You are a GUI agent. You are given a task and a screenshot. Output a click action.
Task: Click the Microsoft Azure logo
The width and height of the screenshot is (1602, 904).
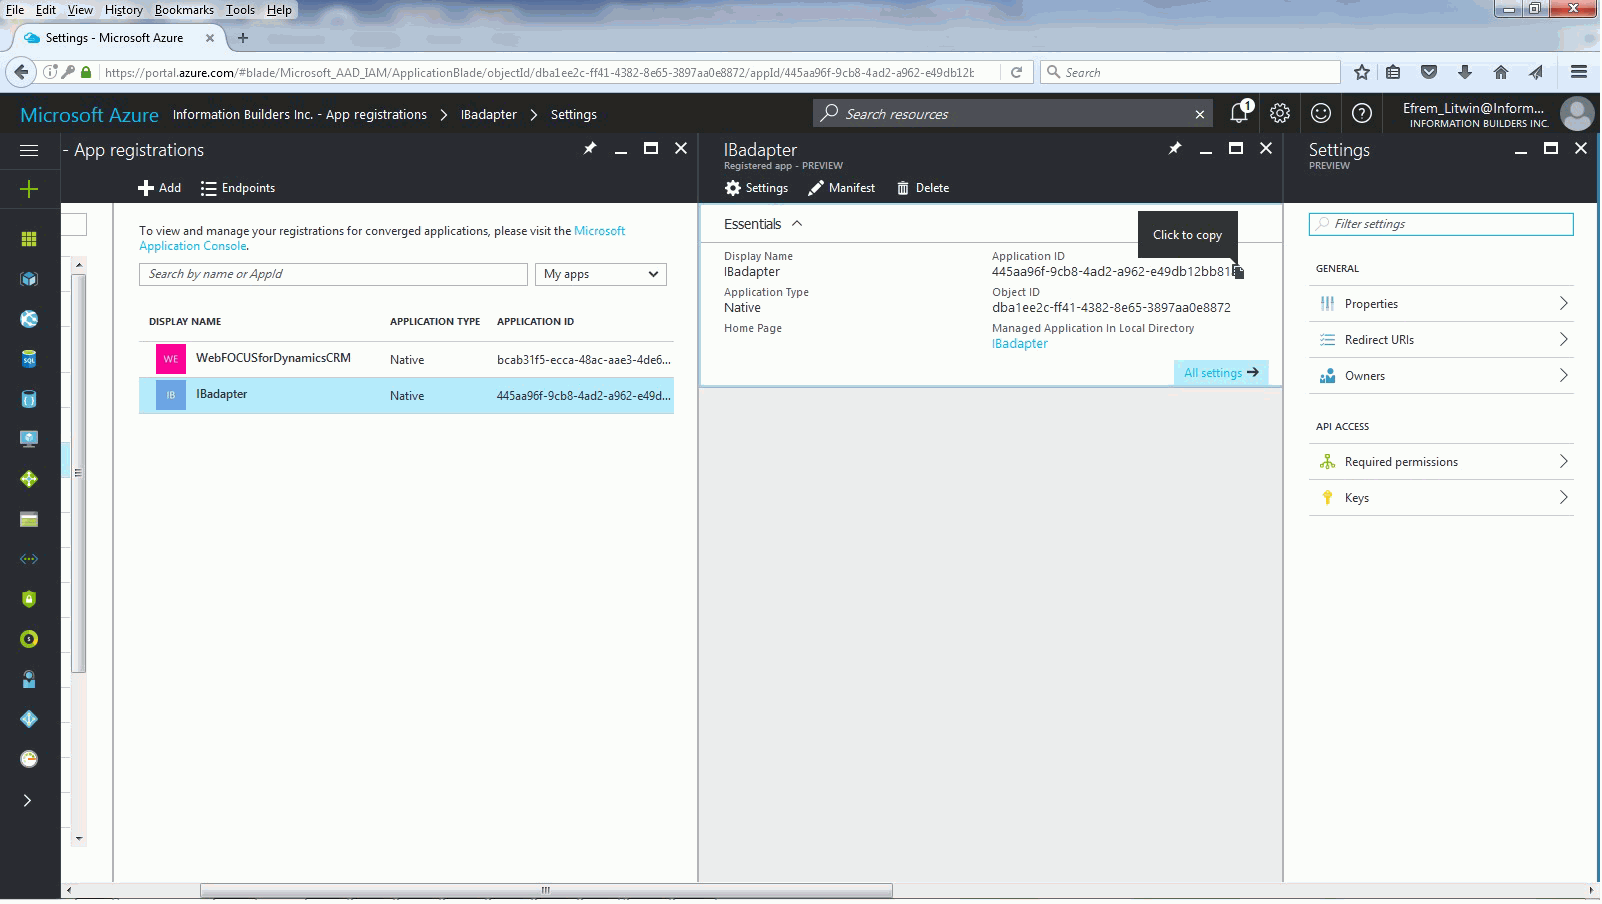[x=89, y=115]
